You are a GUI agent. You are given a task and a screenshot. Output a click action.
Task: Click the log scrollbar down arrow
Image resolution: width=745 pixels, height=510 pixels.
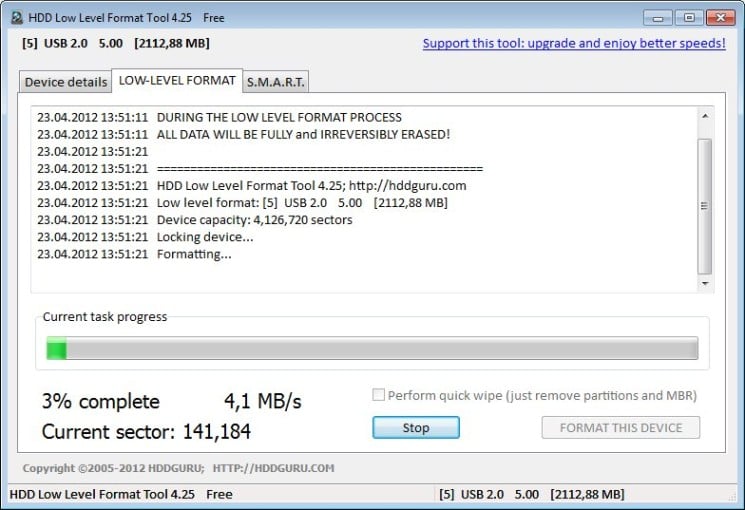(x=705, y=283)
